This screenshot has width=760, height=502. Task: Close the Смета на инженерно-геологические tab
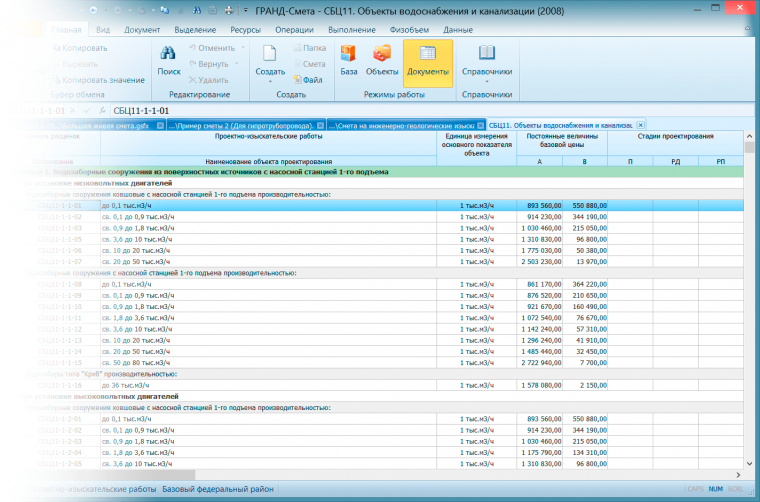coord(481,125)
